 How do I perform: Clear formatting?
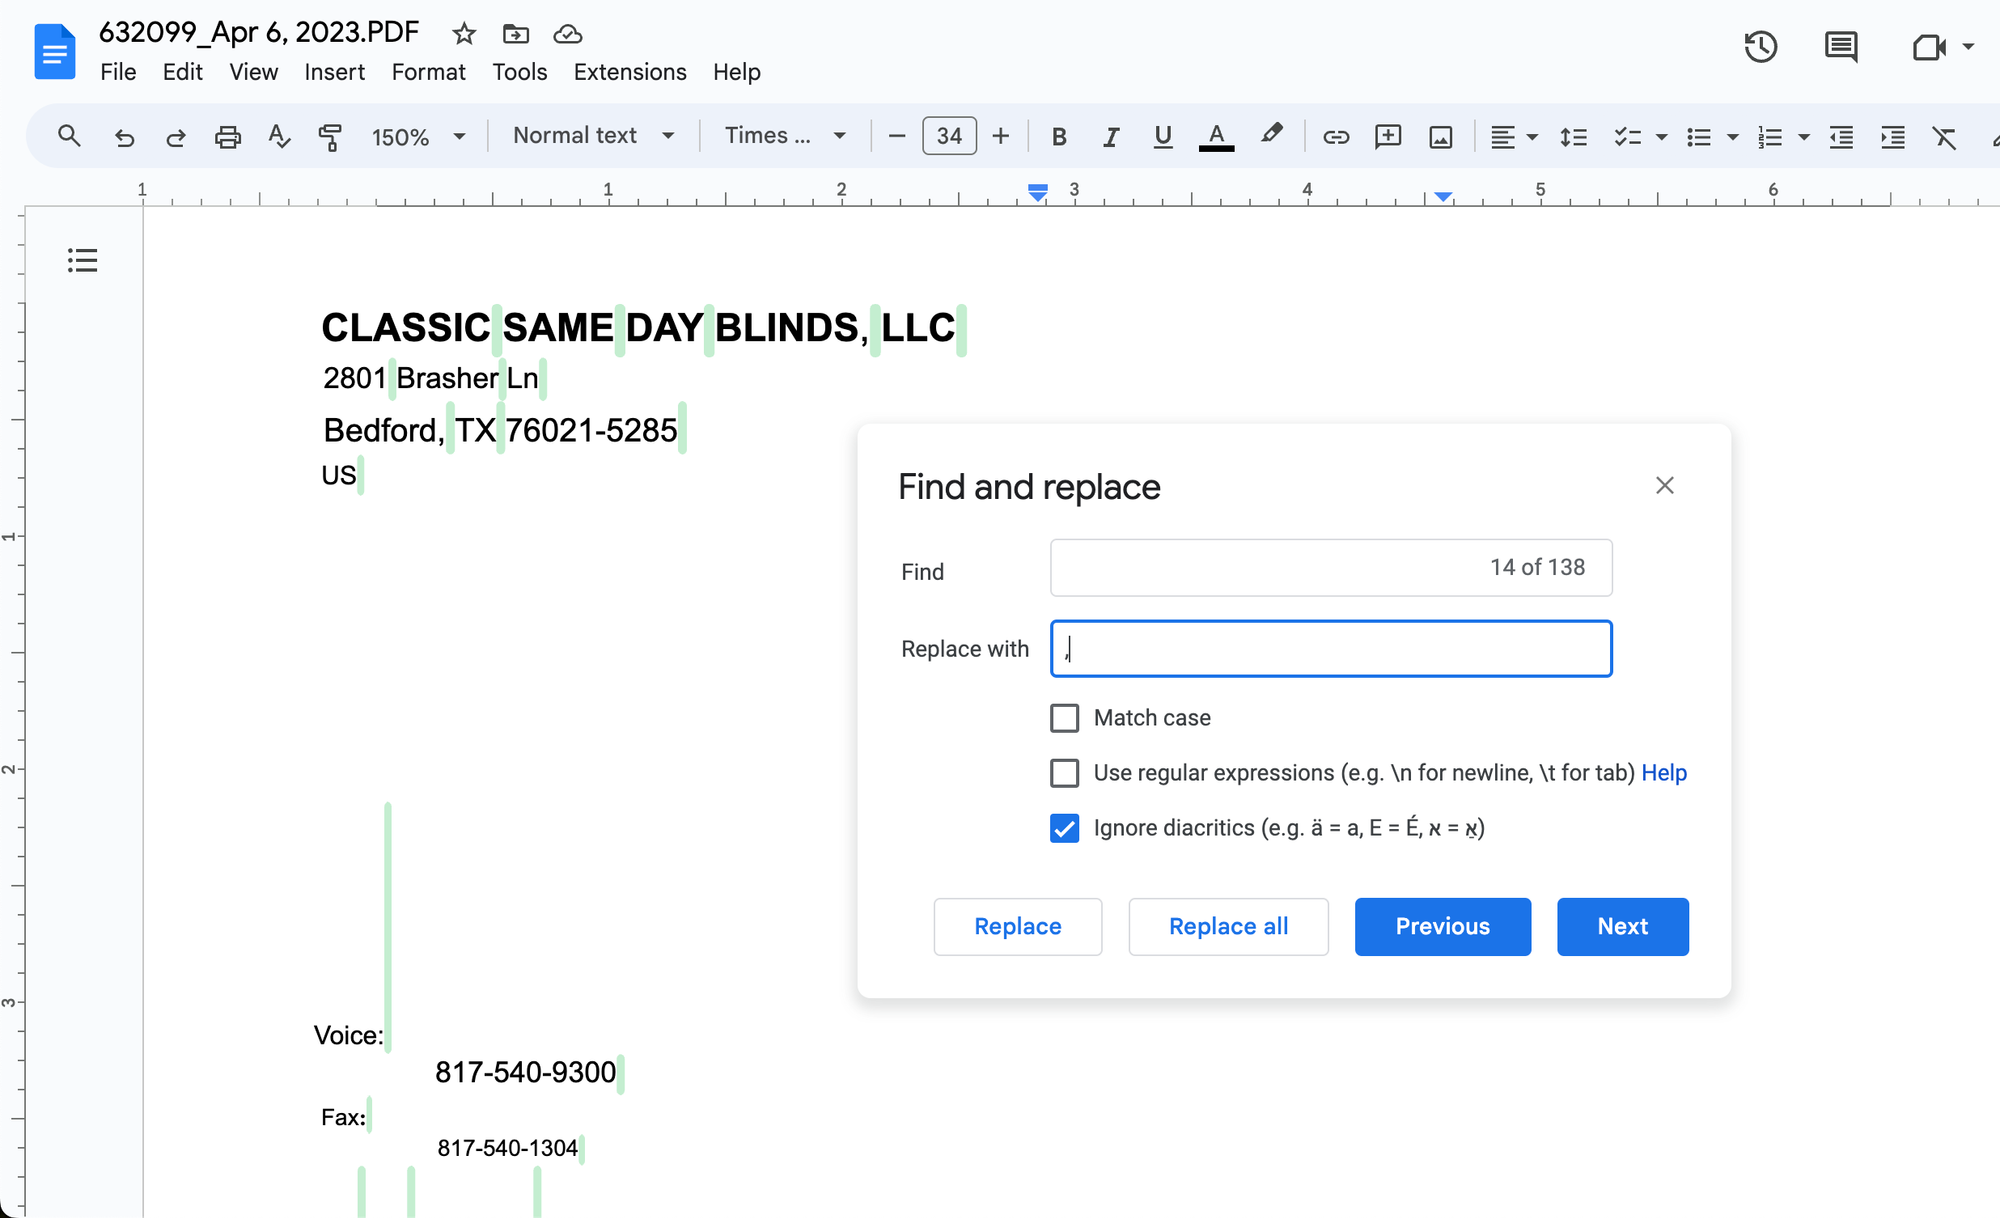1944,137
